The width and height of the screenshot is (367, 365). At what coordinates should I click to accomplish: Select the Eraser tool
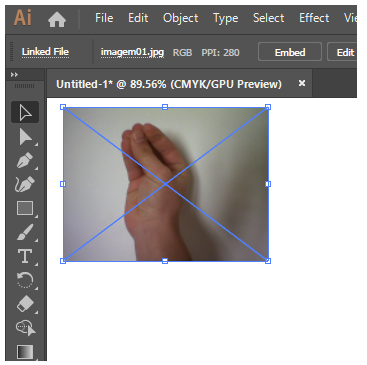pyautogui.click(x=25, y=304)
